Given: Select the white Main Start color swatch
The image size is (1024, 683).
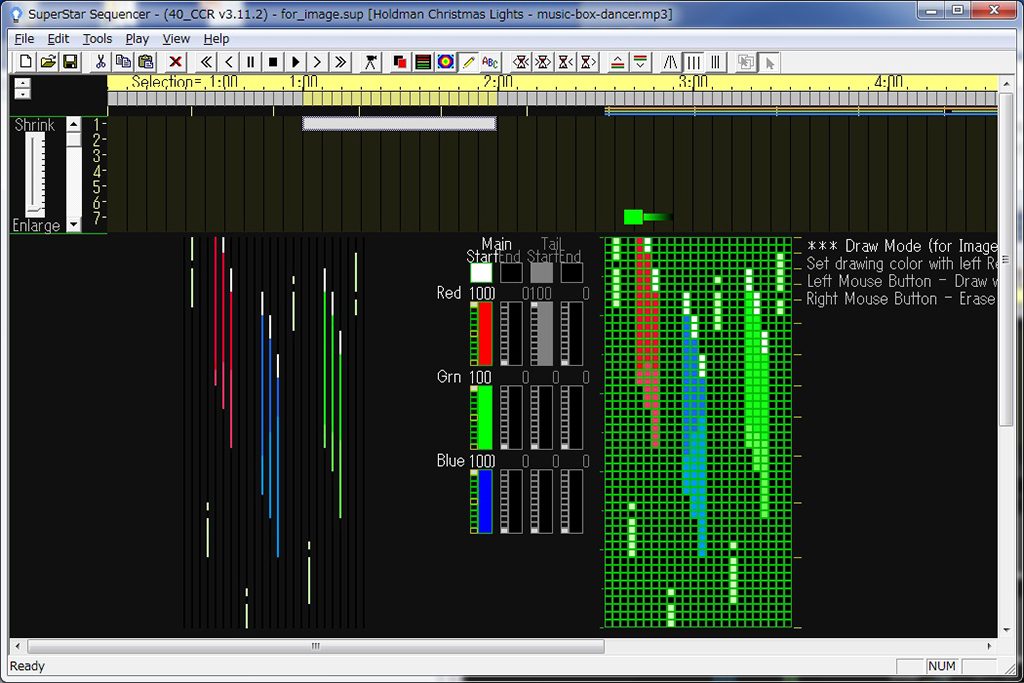Looking at the screenshot, I should (x=481, y=272).
